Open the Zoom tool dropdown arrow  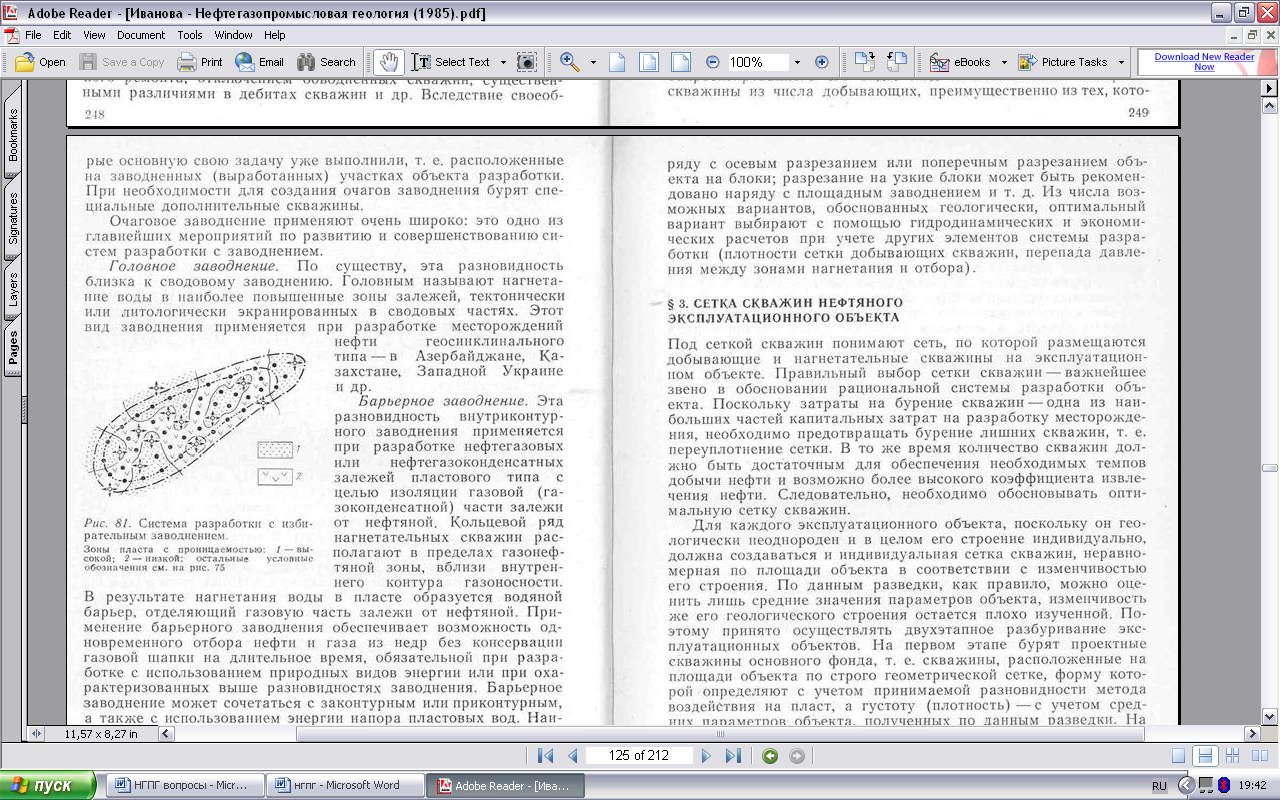[593, 62]
